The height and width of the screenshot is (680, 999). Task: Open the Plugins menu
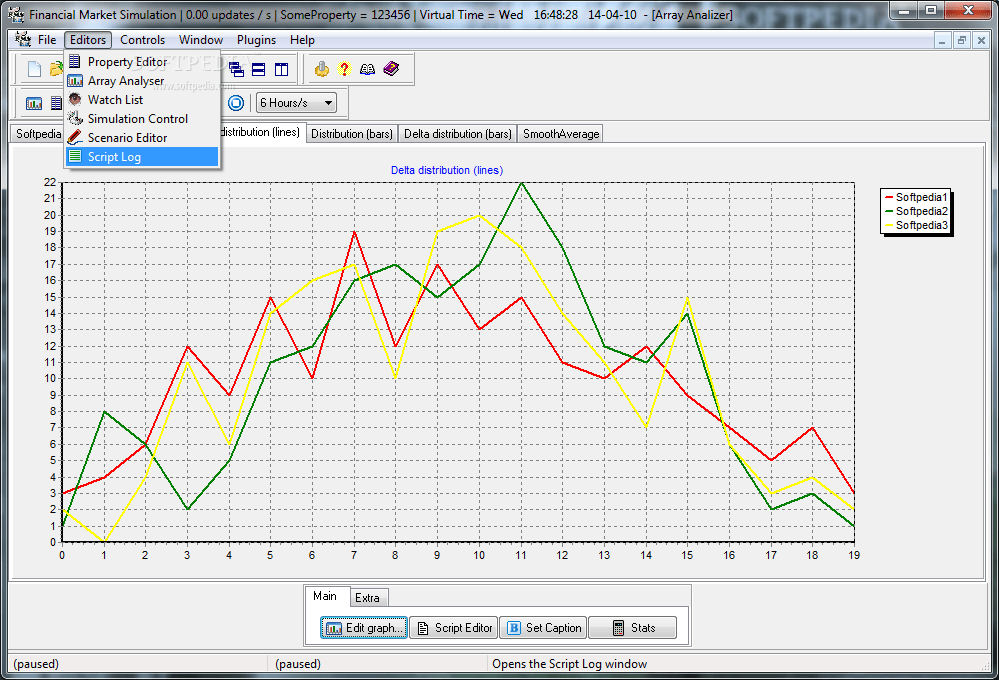tap(256, 40)
